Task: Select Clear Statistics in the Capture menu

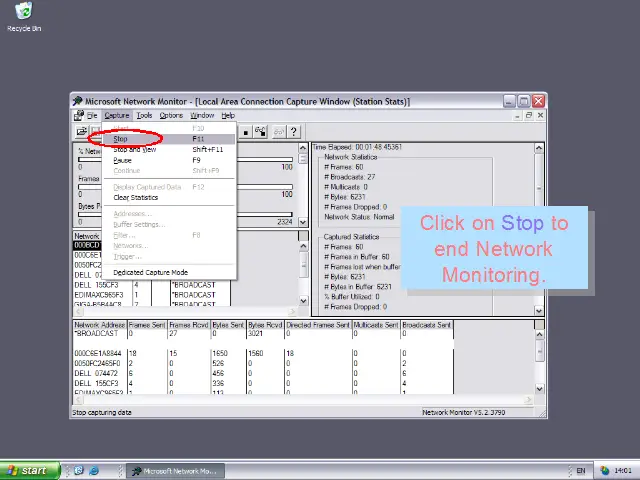Action: pos(169,198)
